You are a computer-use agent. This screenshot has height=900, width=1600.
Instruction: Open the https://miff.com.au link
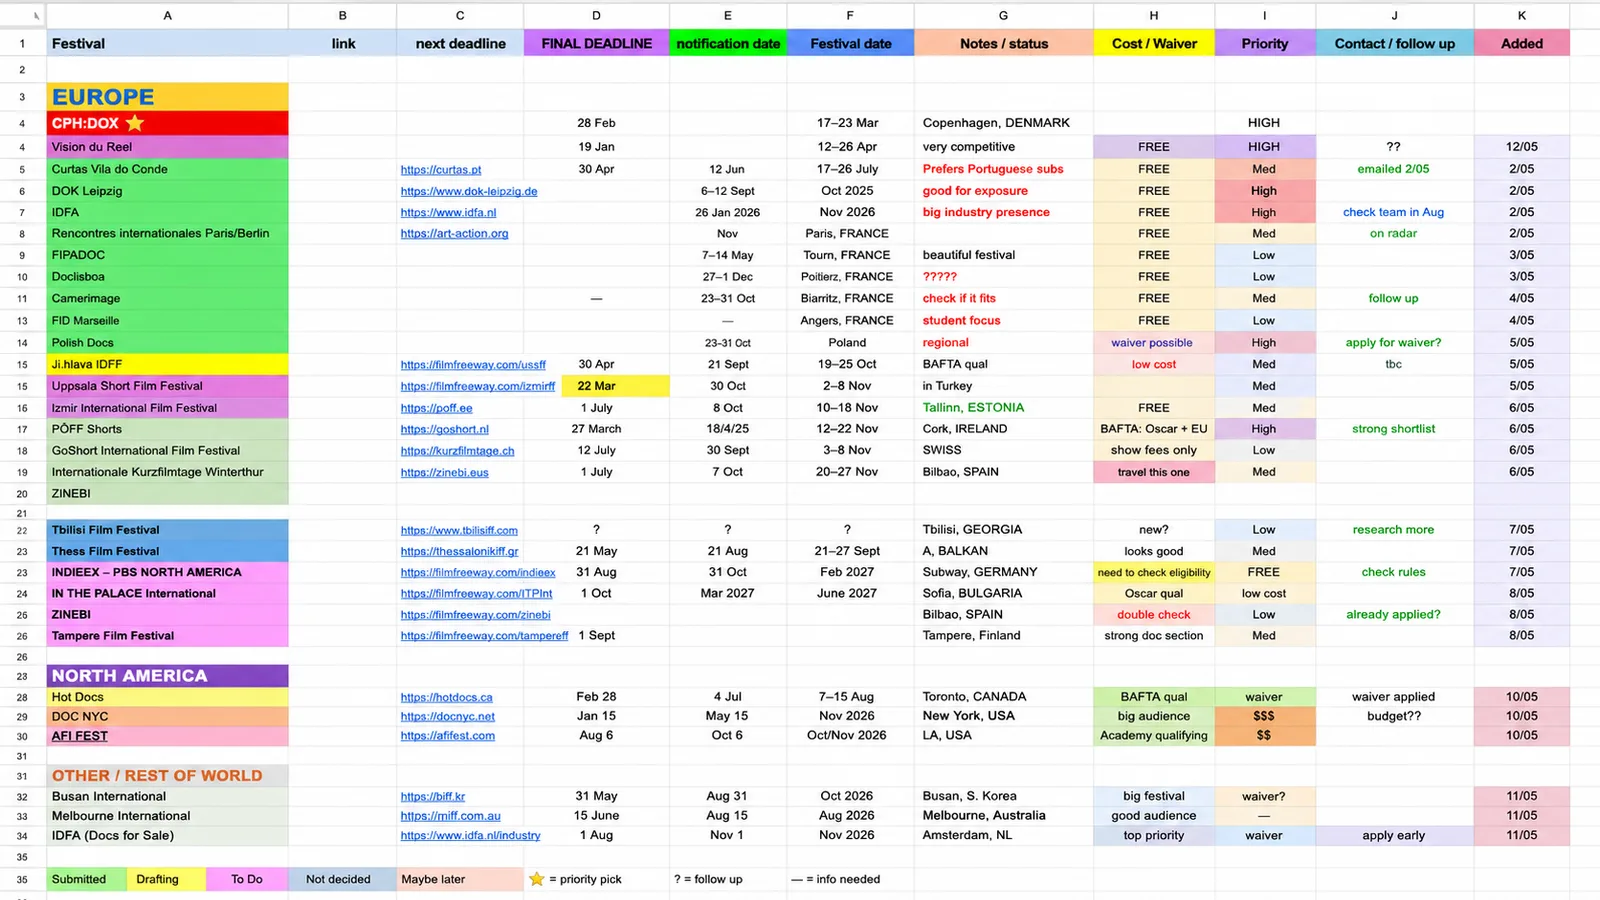click(450, 816)
